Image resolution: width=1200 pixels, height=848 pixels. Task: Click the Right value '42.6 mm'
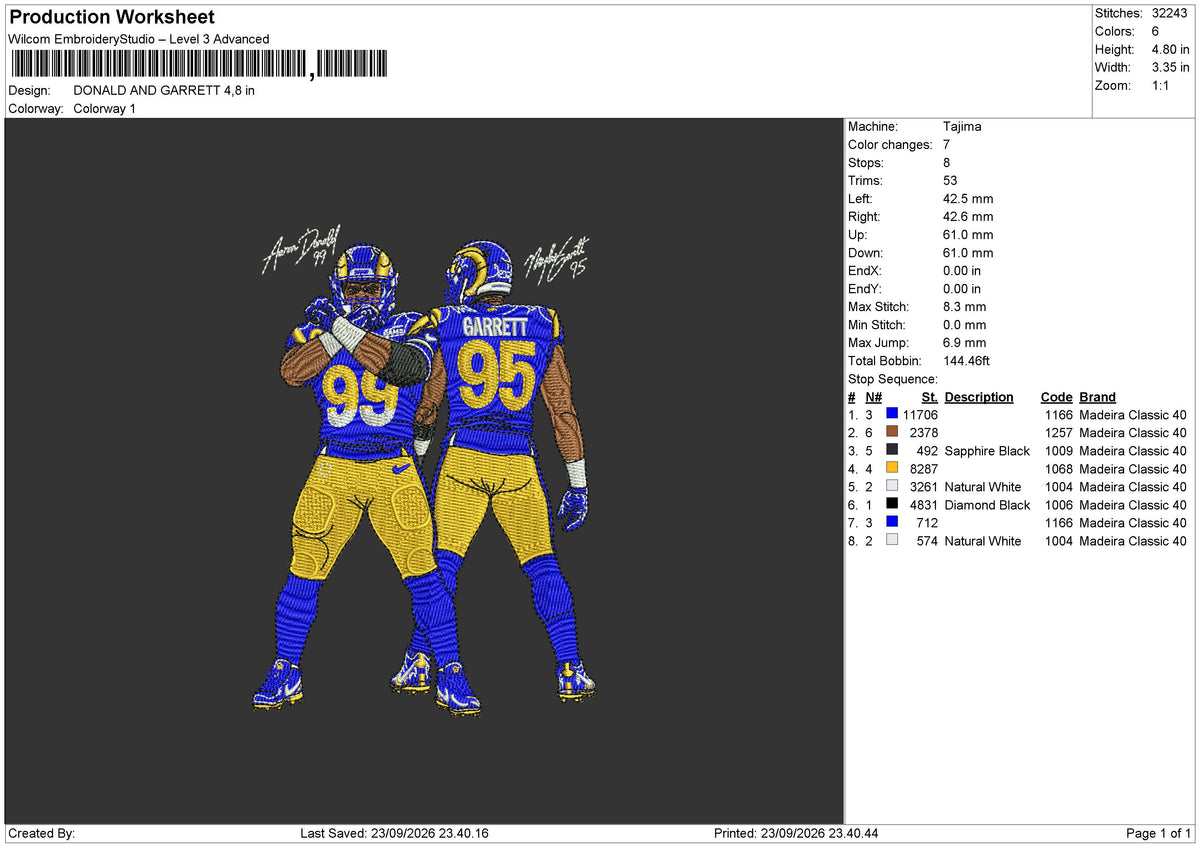click(x=968, y=216)
